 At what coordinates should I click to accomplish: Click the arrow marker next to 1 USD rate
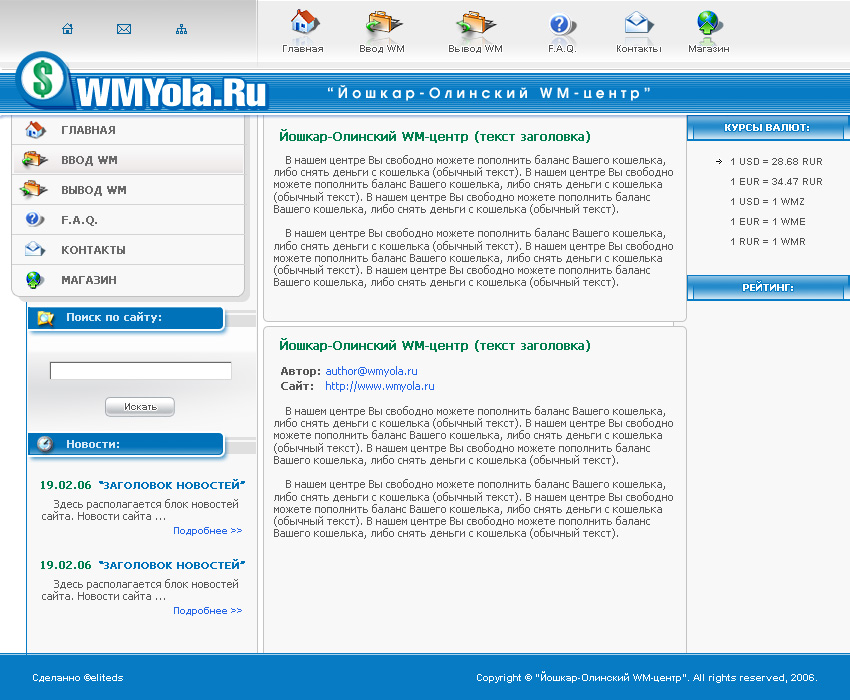[x=720, y=160]
